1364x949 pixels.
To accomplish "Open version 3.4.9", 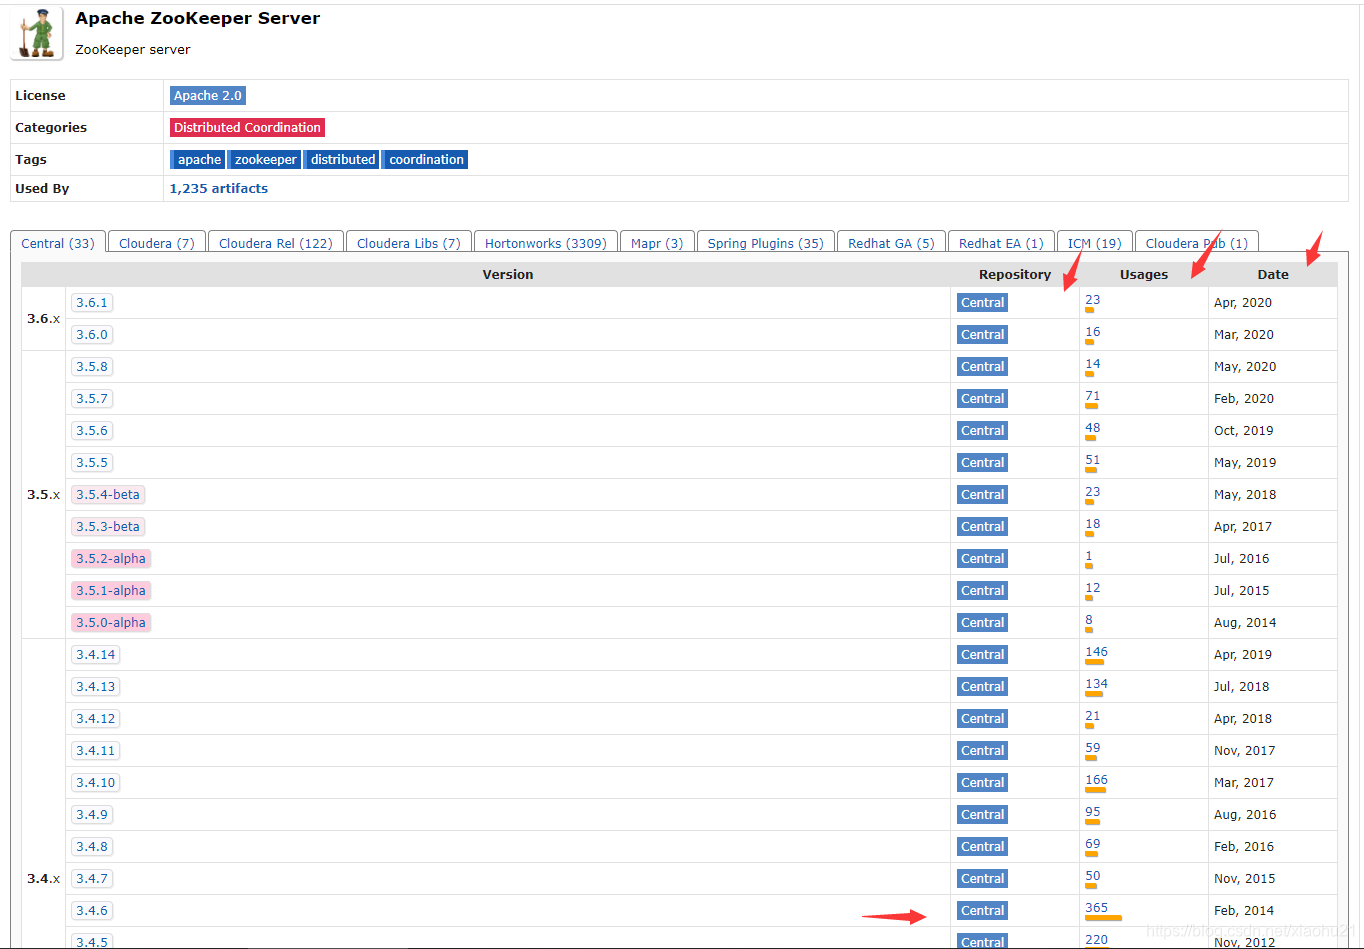I will (x=91, y=814).
